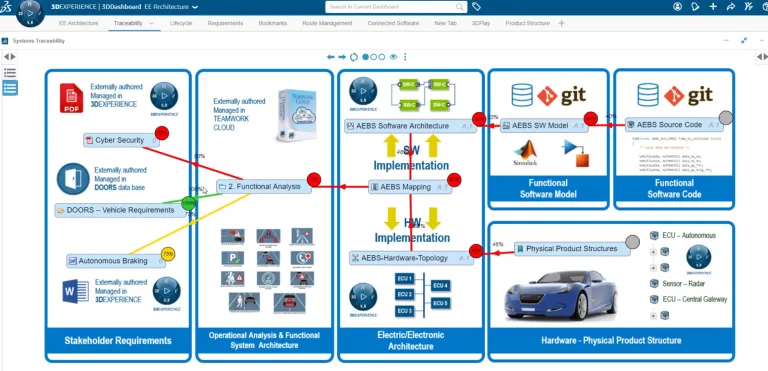768x371 pixels.
Task: Expand tree node above Sensor – Radar
Action: pyautogui.click(x=653, y=268)
